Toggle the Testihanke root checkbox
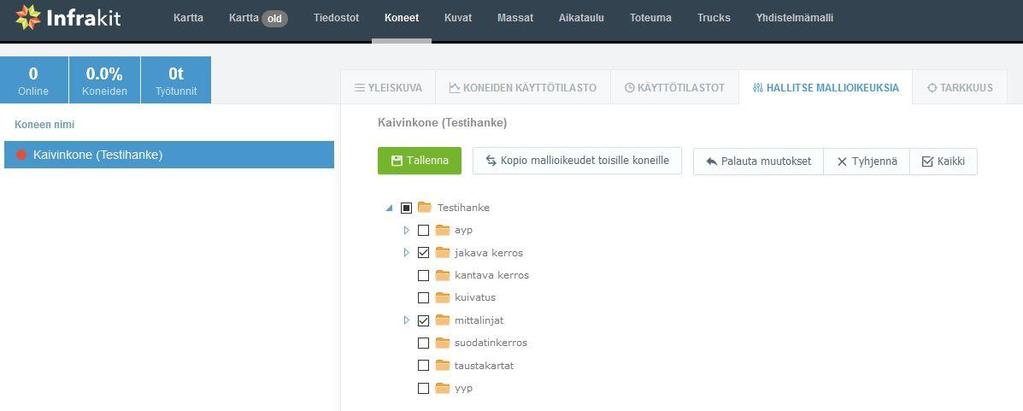Image resolution: width=1023 pixels, height=411 pixels. tap(406, 207)
